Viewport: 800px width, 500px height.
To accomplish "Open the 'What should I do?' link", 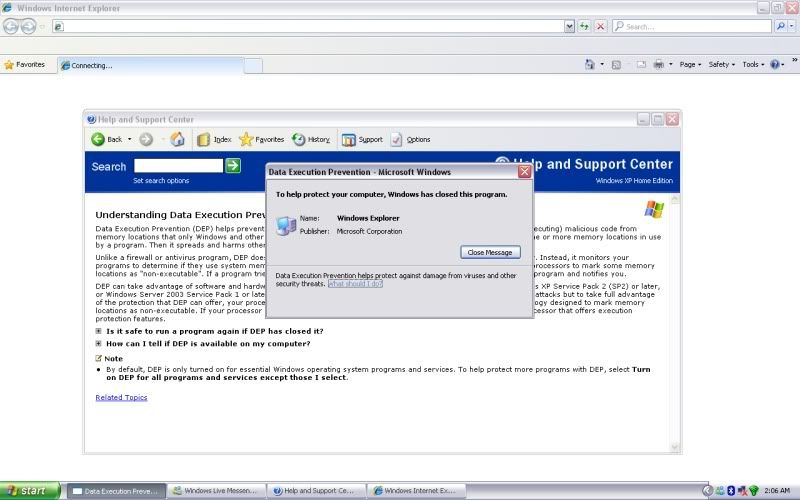I will [355, 284].
